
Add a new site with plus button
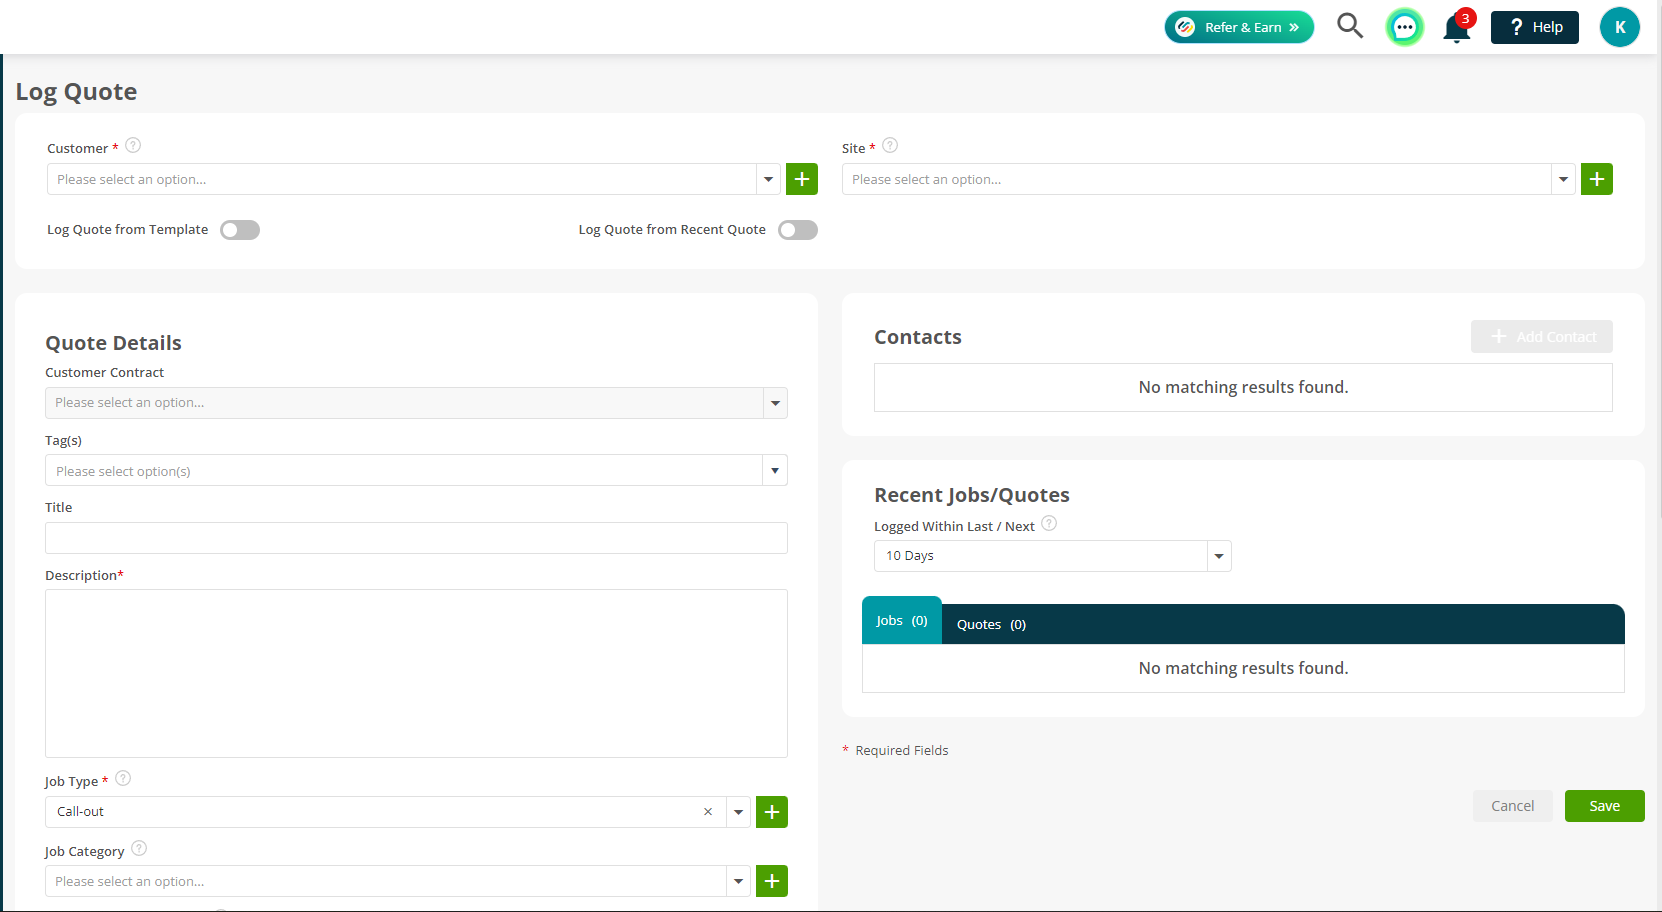pyautogui.click(x=1597, y=179)
